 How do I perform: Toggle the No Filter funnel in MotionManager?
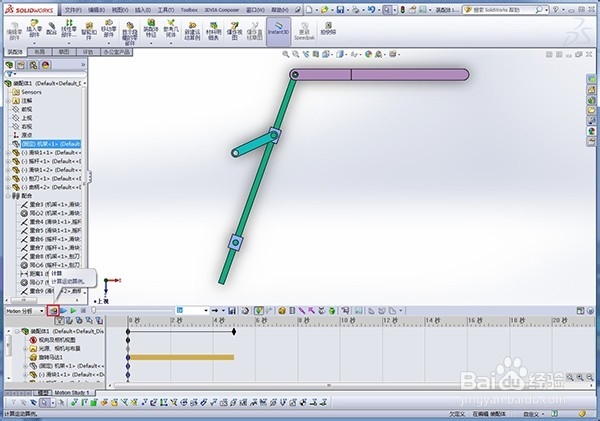(x=59, y=320)
